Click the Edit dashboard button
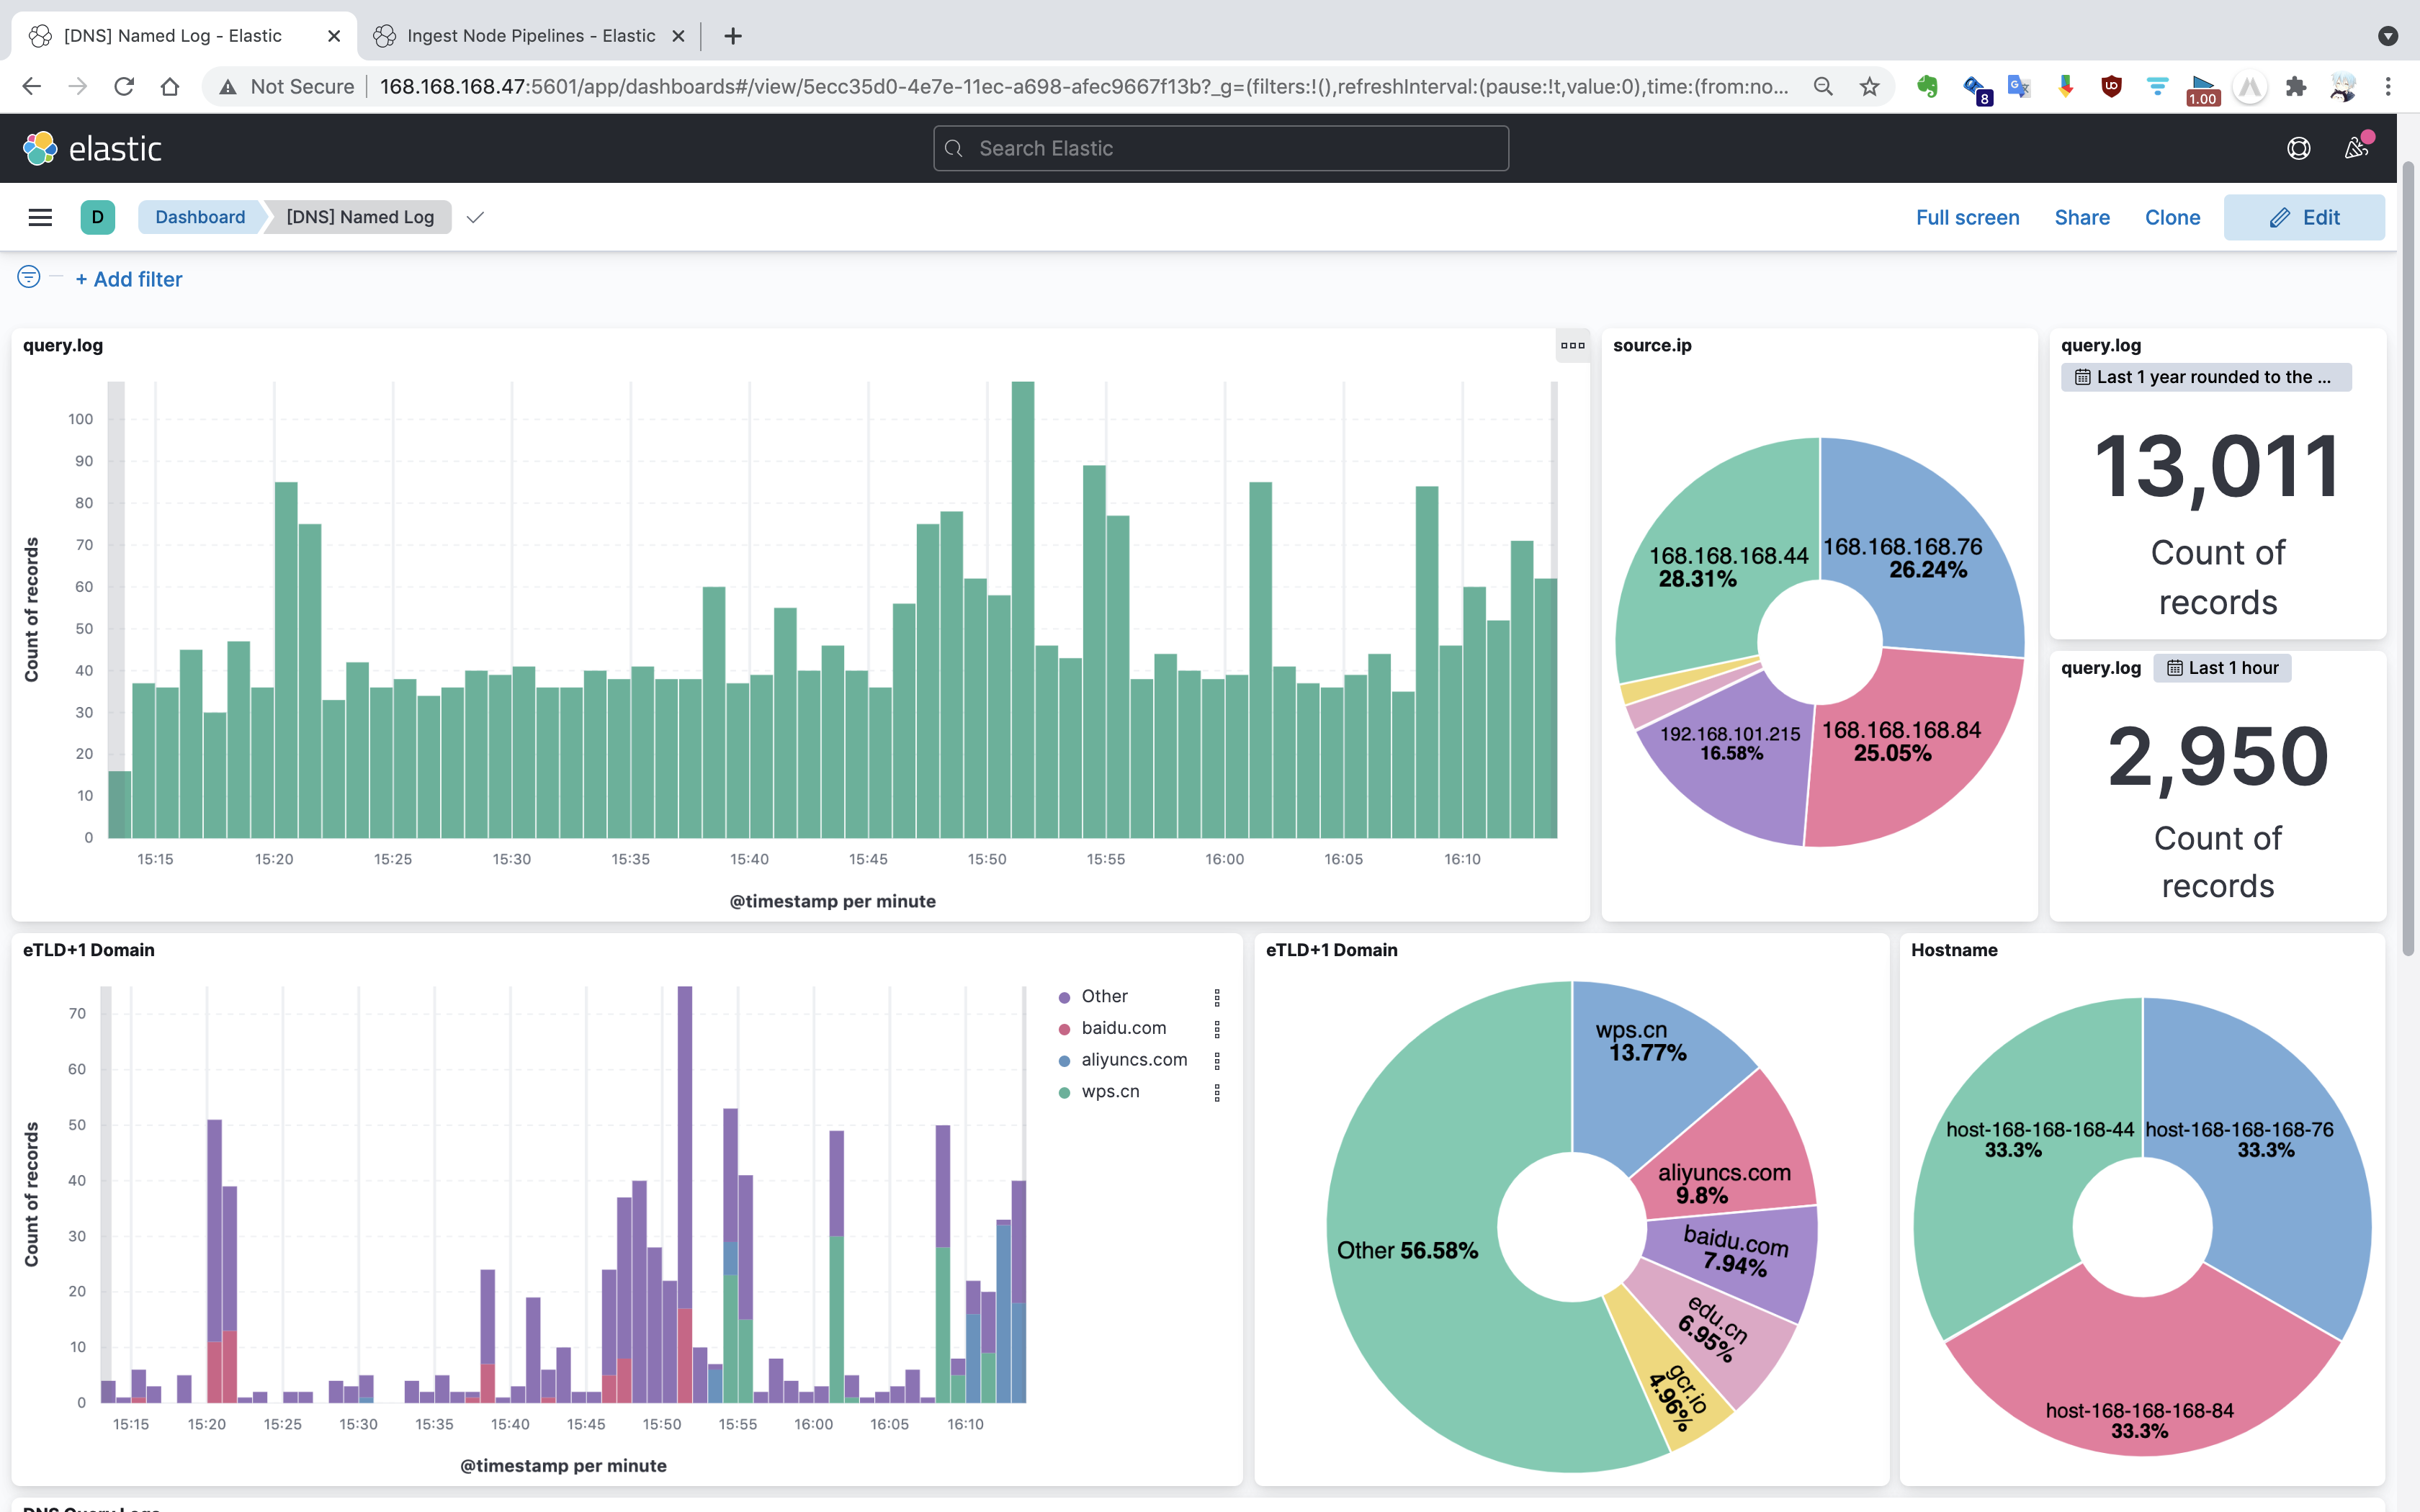The image size is (2420, 1512). [2303, 217]
